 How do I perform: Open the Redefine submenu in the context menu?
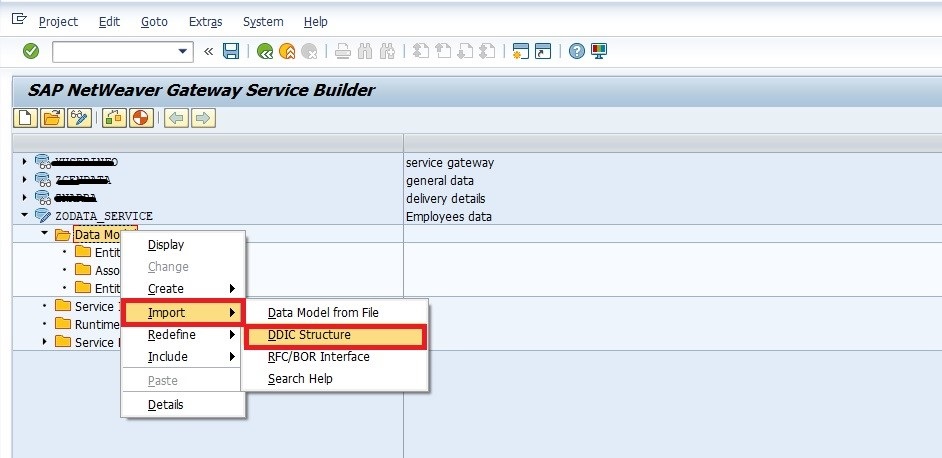click(183, 334)
